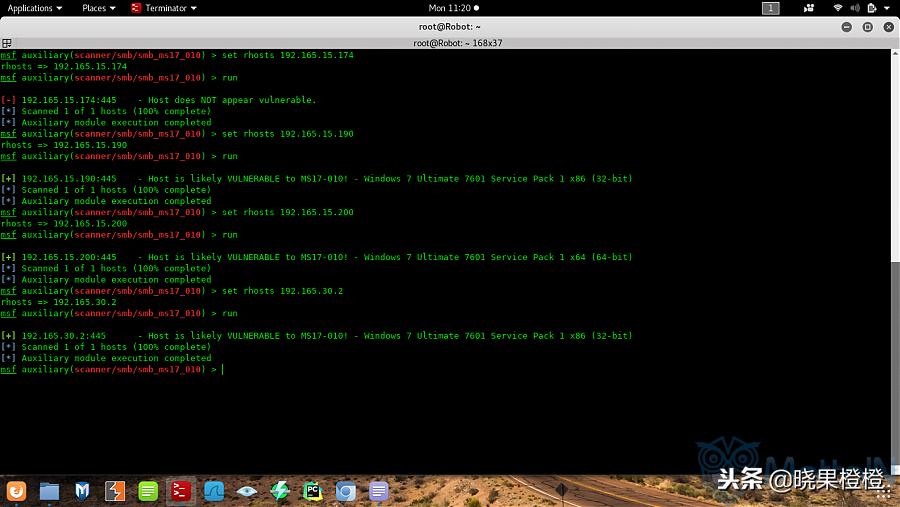This screenshot has height=507, width=900.
Task: Click the active msf prompt cursor line
Action: click(x=112, y=369)
